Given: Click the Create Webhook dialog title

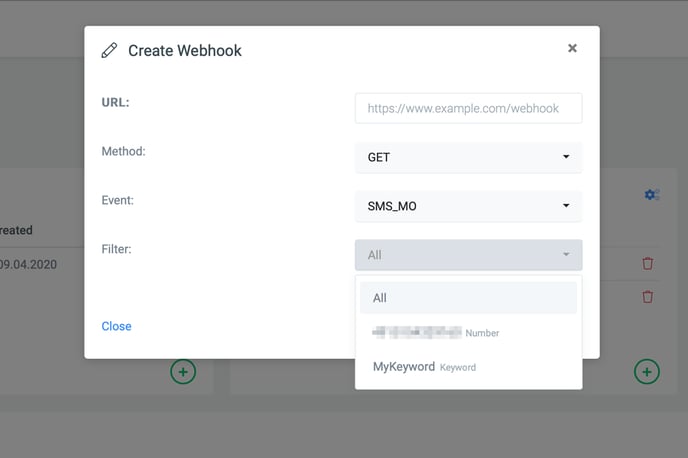Looking at the screenshot, I should coord(185,50).
